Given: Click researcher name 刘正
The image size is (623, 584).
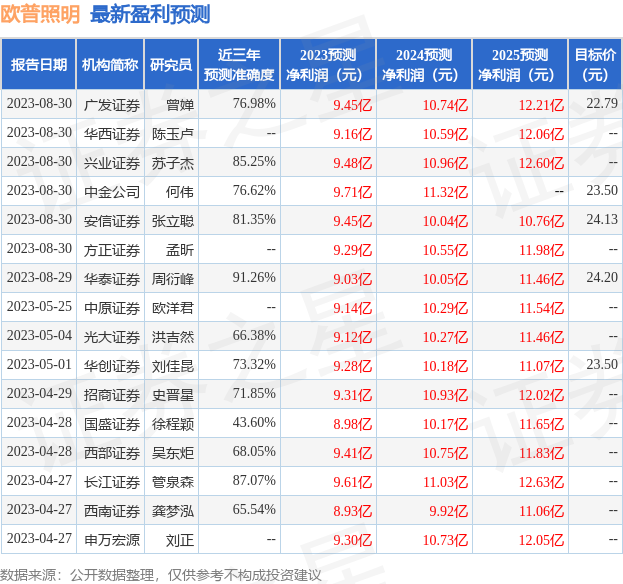Looking at the screenshot, I should click(x=180, y=540).
